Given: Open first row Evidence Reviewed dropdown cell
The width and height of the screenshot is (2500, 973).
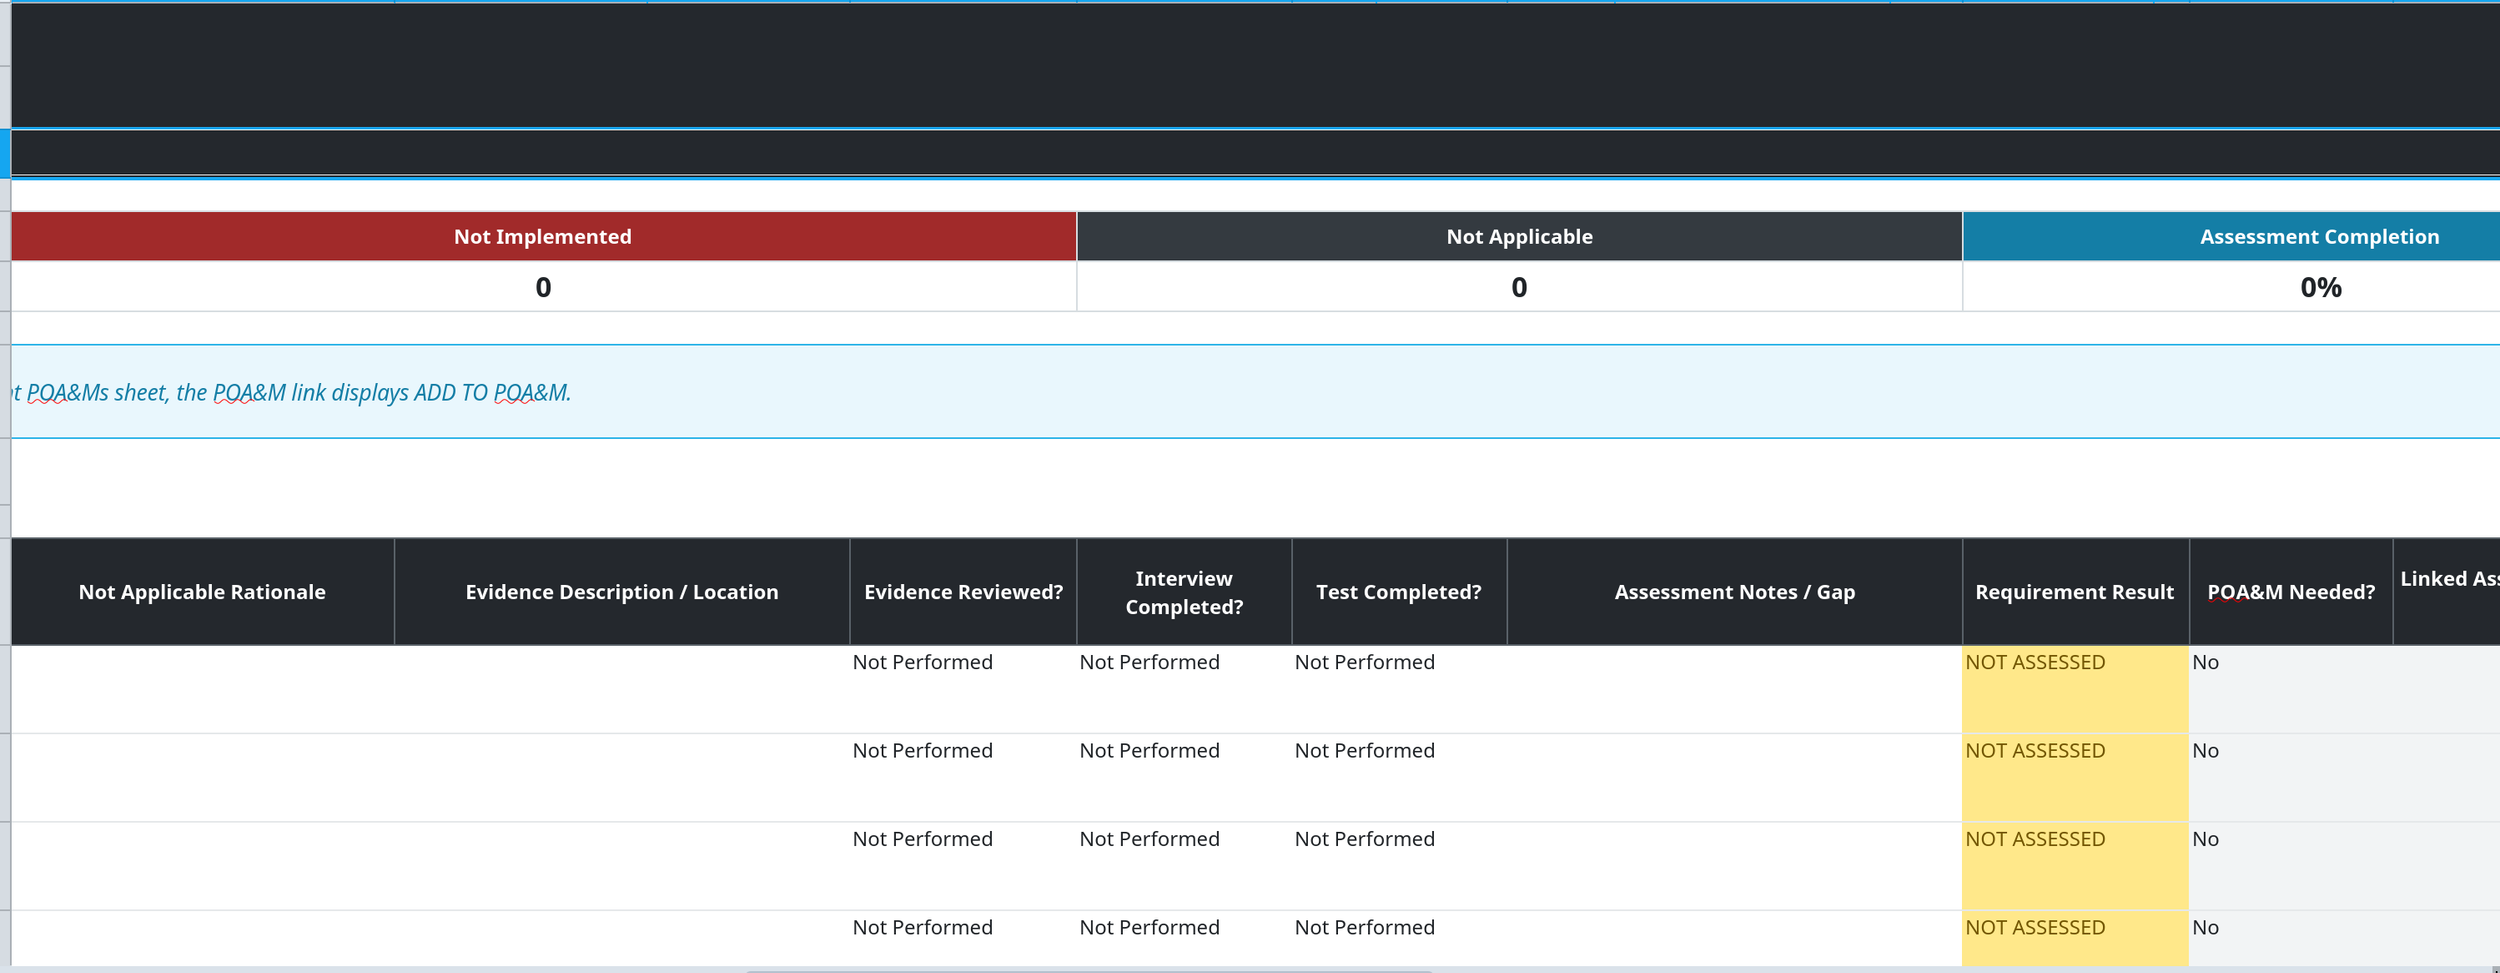Looking at the screenshot, I should (x=963, y=690).
